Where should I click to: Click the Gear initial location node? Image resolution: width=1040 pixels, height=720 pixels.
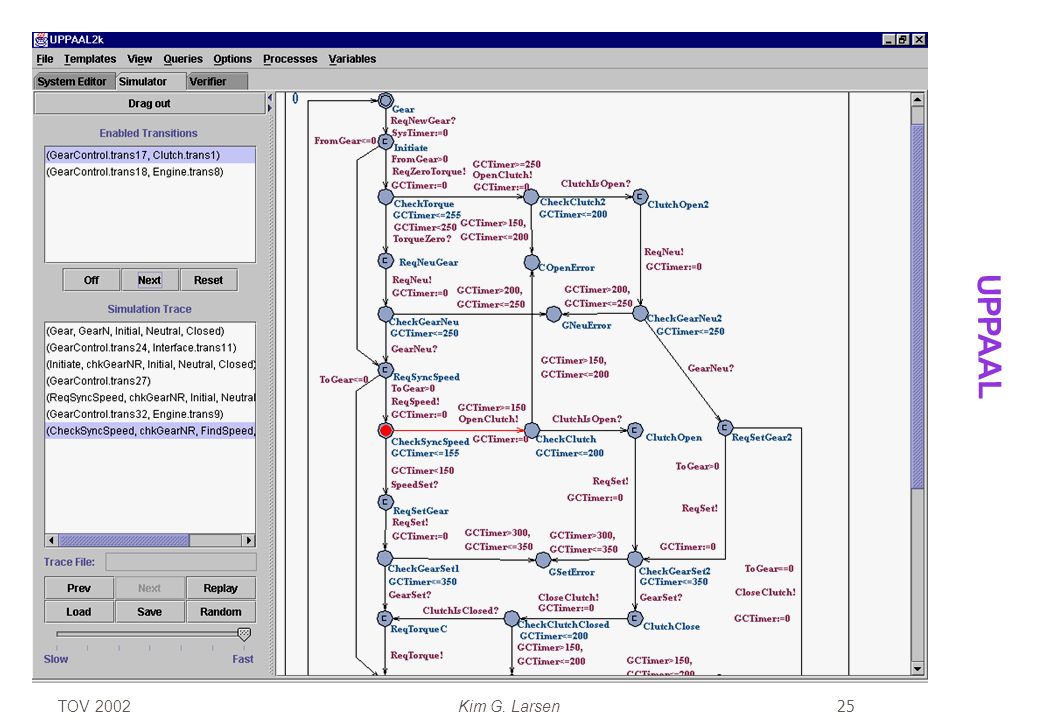point(385,101)
